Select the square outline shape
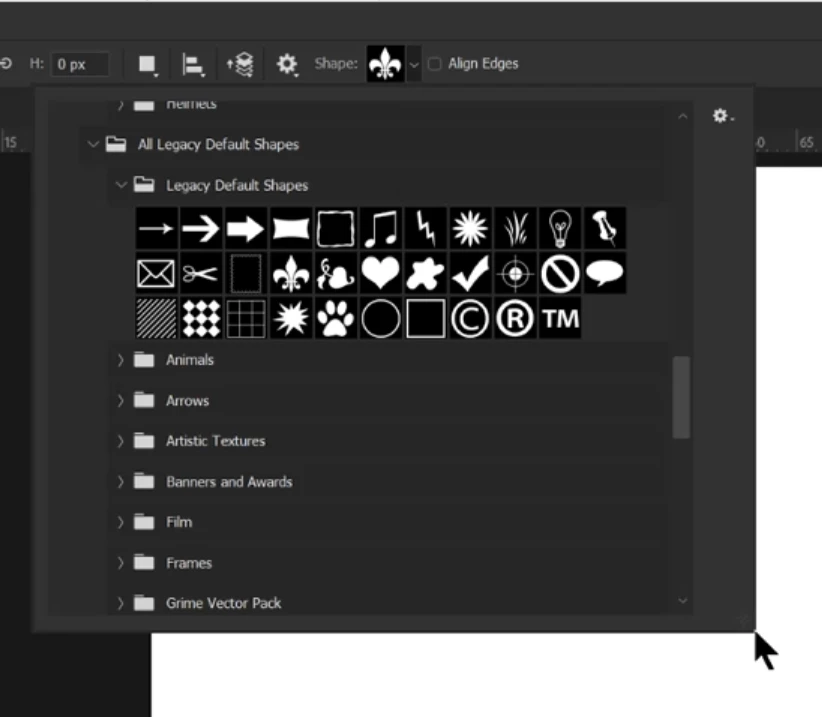 click(426, 318)
